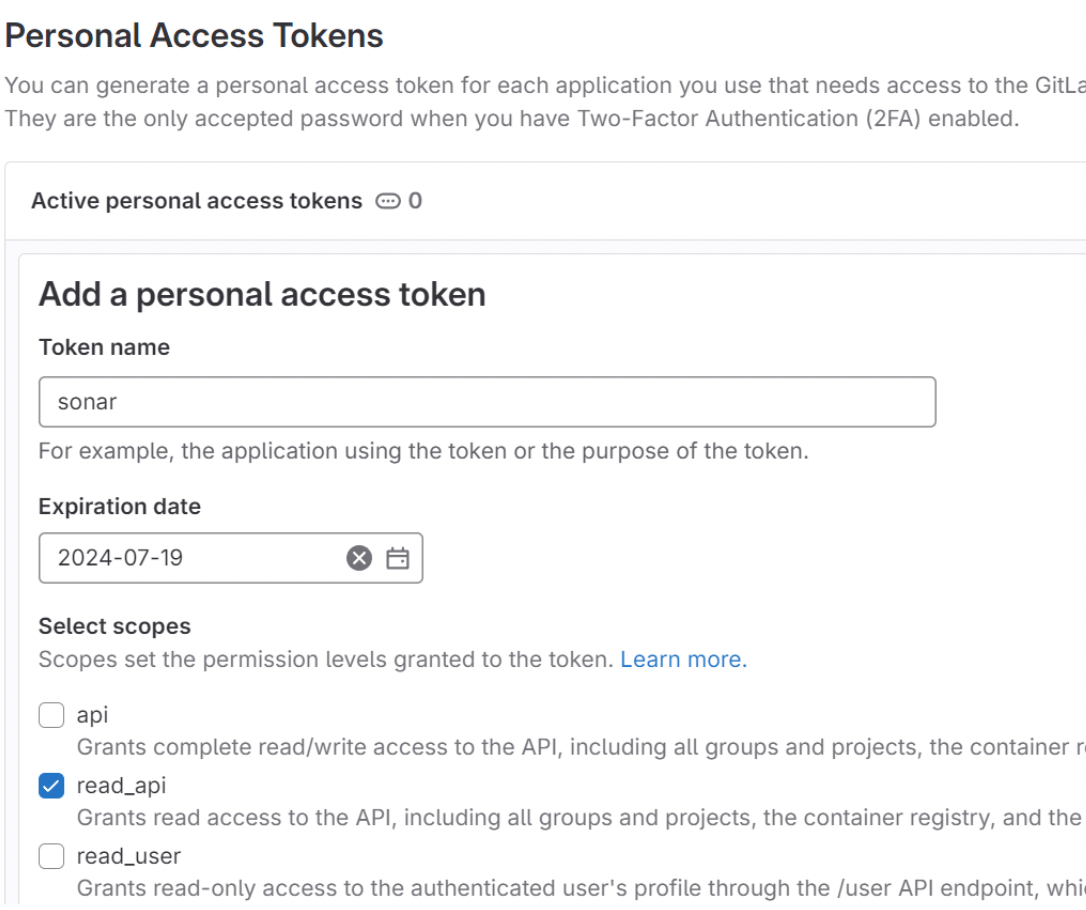Open the "Learn more" scopes link

coord(683,660)
